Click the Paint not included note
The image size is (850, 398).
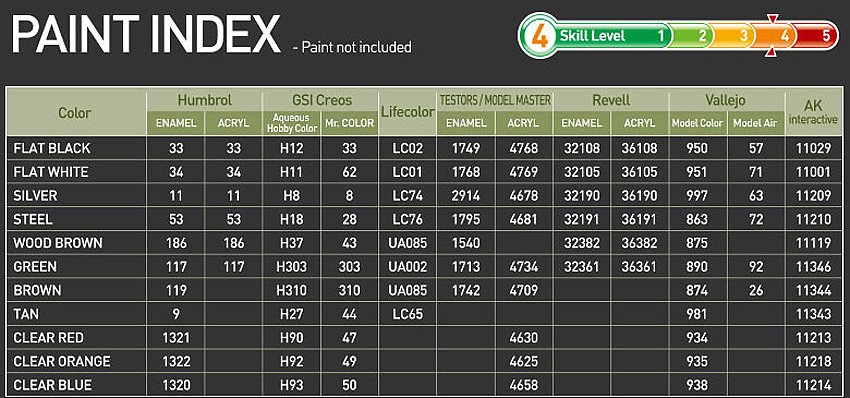[352, 48]
